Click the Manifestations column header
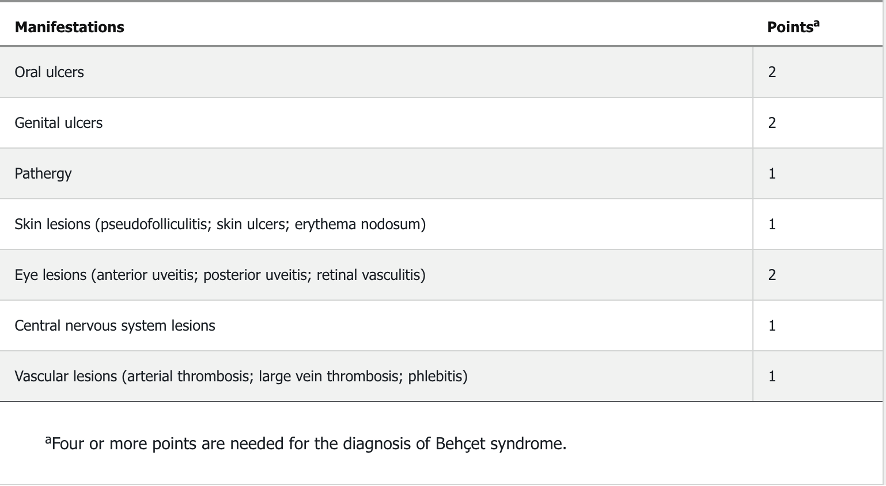886x486 pixels. tap(69, 27)
